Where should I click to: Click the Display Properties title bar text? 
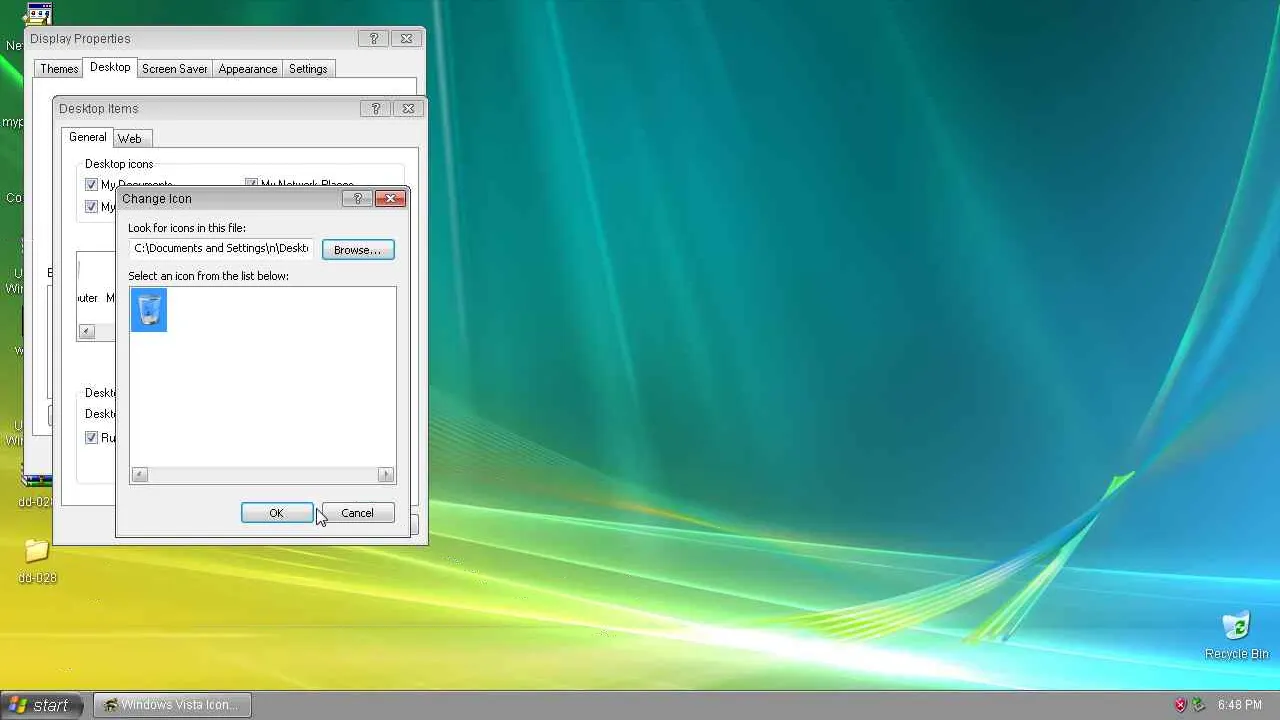80,38
